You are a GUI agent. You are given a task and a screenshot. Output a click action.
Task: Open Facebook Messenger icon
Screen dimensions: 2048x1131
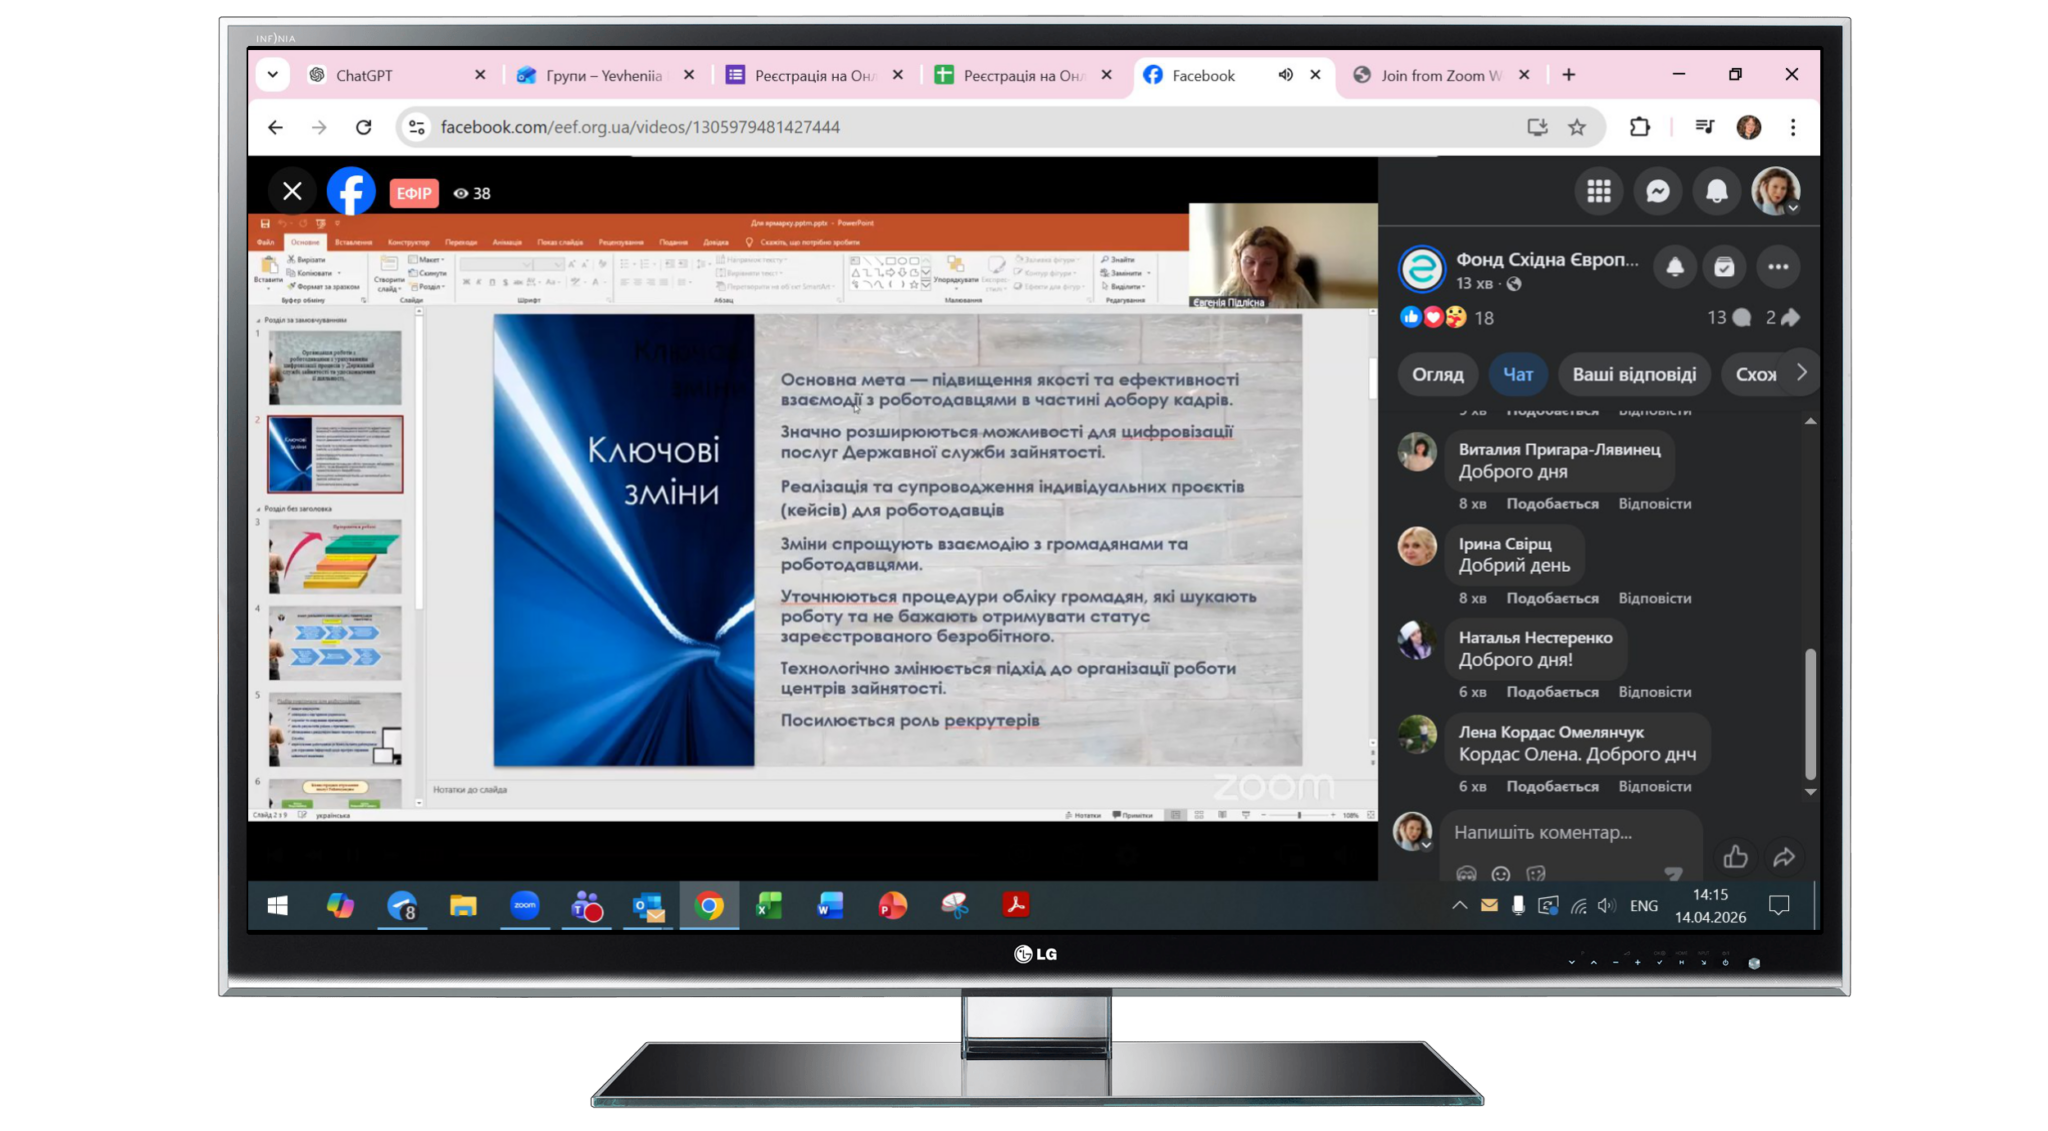pyautogui.click(x=1657, y=191)
